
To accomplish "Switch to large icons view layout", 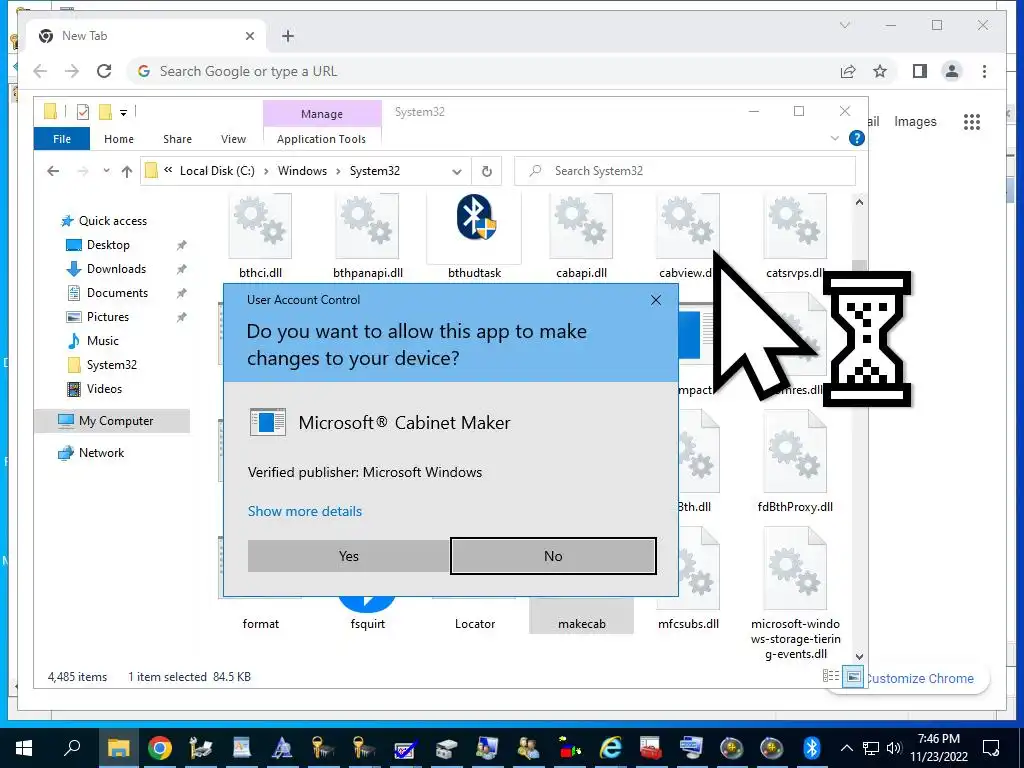I will click(x=853, y=677).
